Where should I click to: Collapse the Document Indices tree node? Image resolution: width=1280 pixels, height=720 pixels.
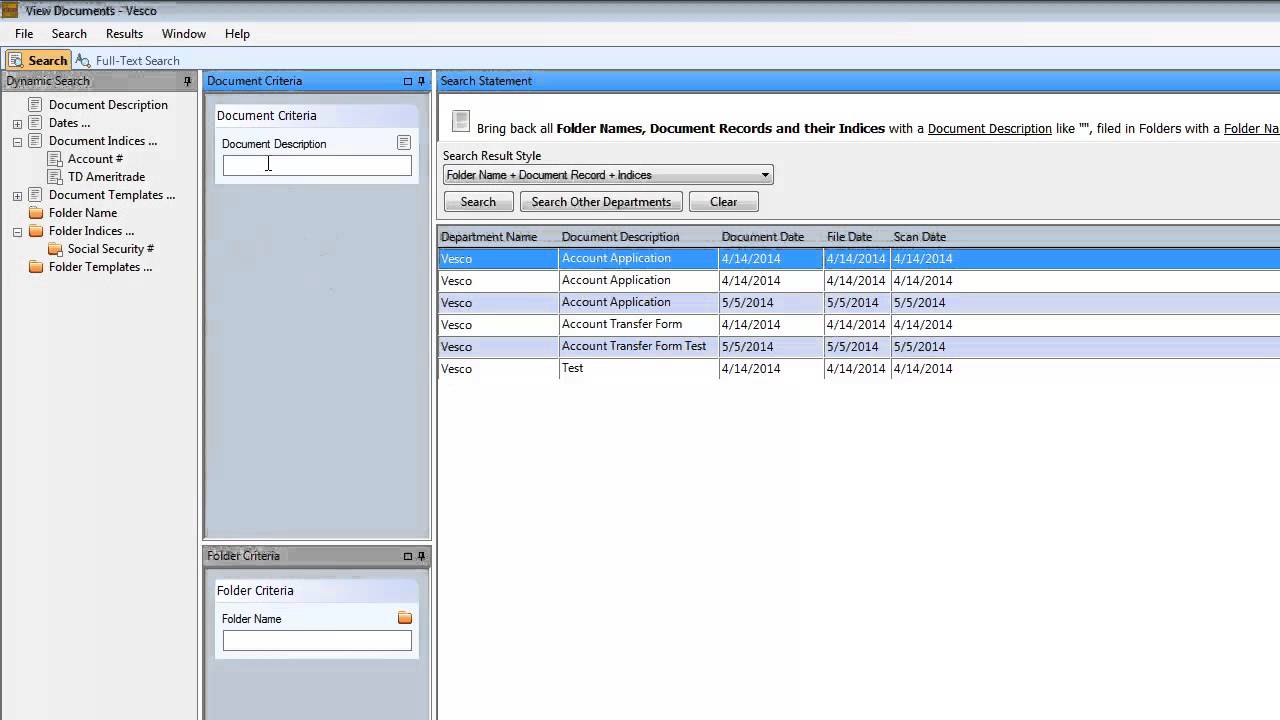tap(17, 142)
